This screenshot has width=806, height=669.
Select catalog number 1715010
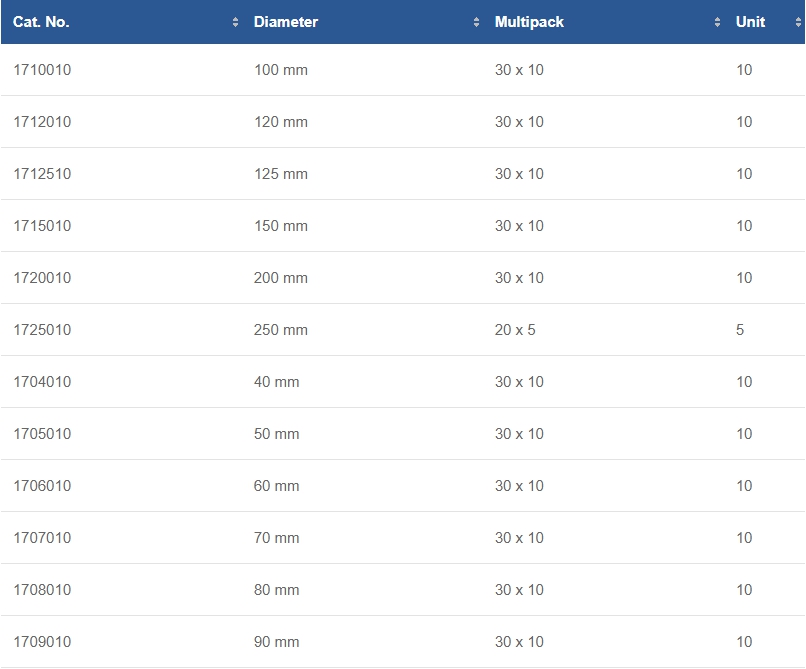pos(42,226)
